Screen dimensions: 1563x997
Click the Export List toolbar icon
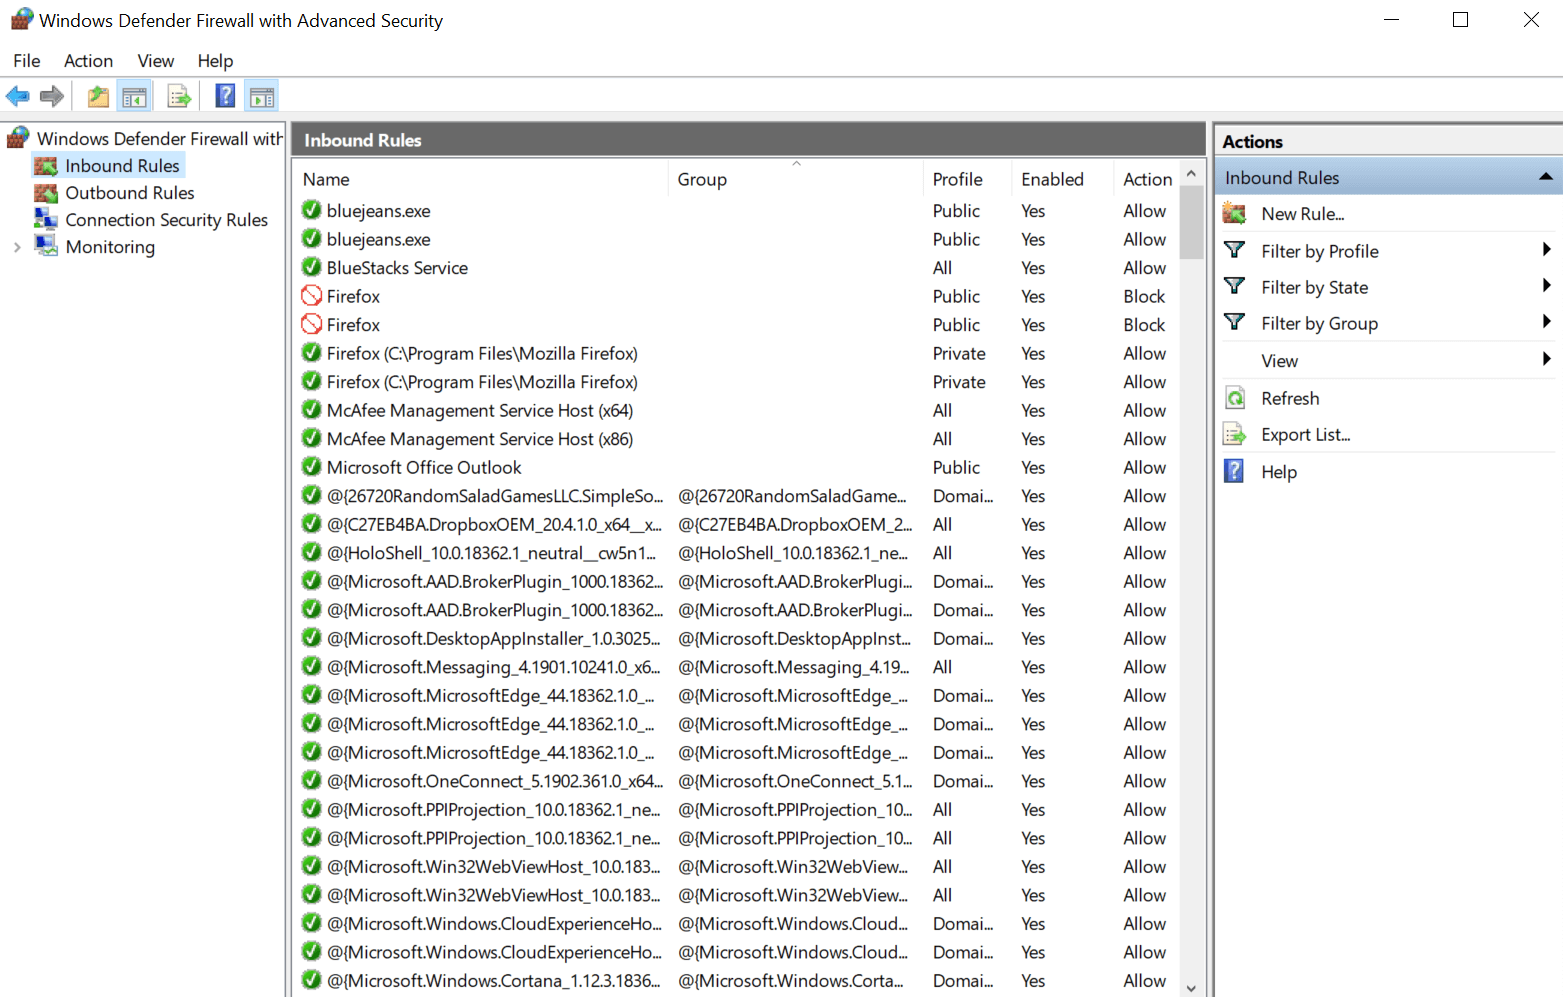178,95
